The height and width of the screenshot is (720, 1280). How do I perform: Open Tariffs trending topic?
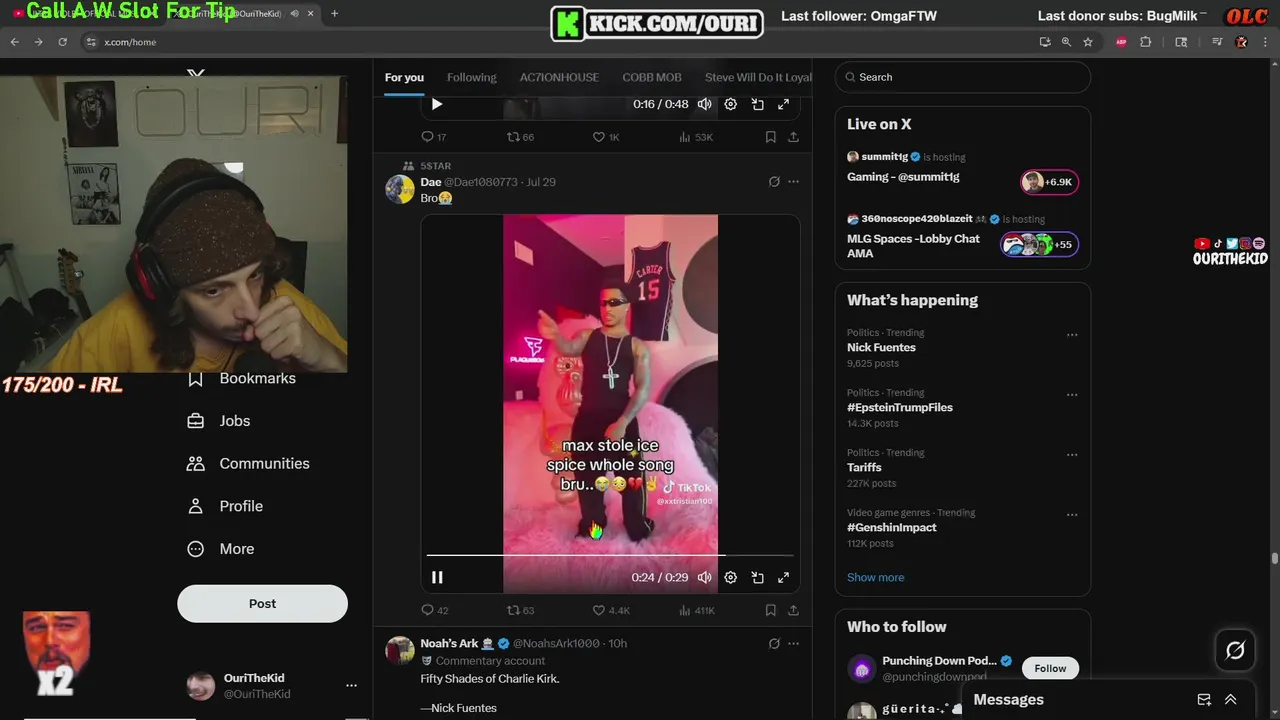(x=864, y=467)
